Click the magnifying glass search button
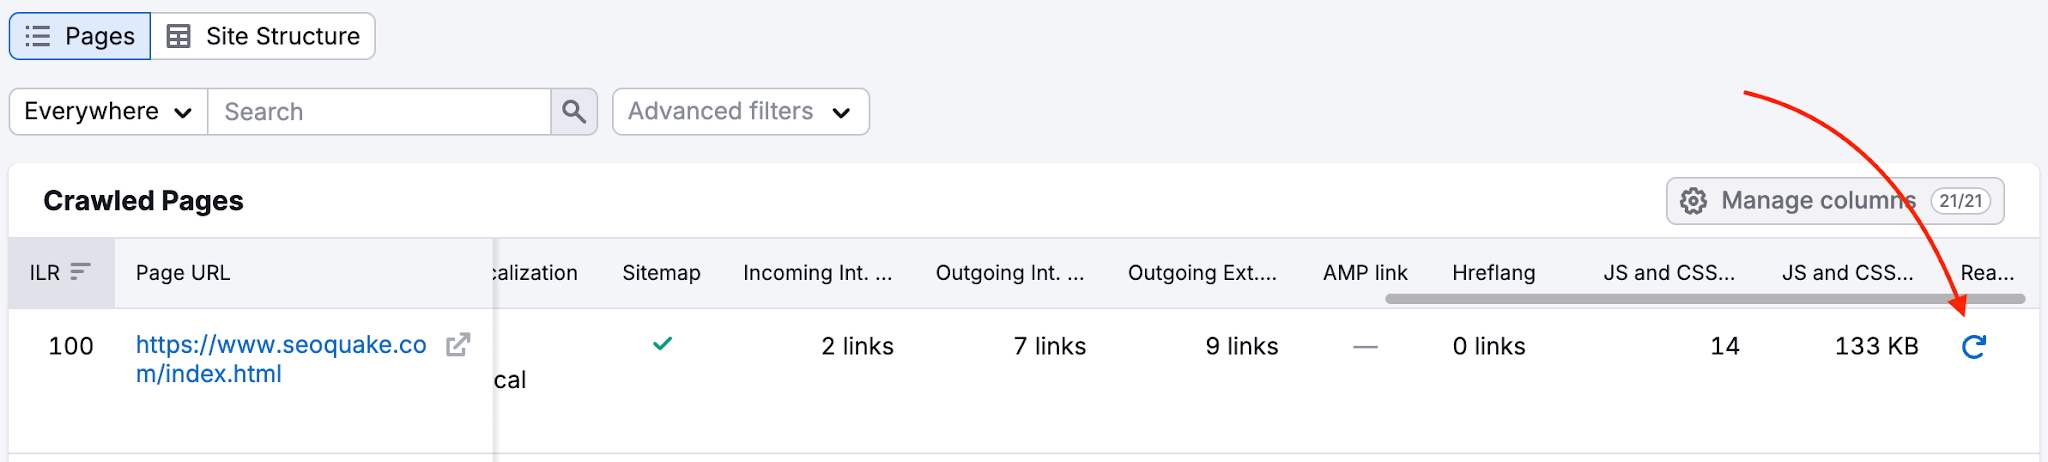Image resolution: width=2048 pixels, height=462 pixels. [x=574, y=111]
